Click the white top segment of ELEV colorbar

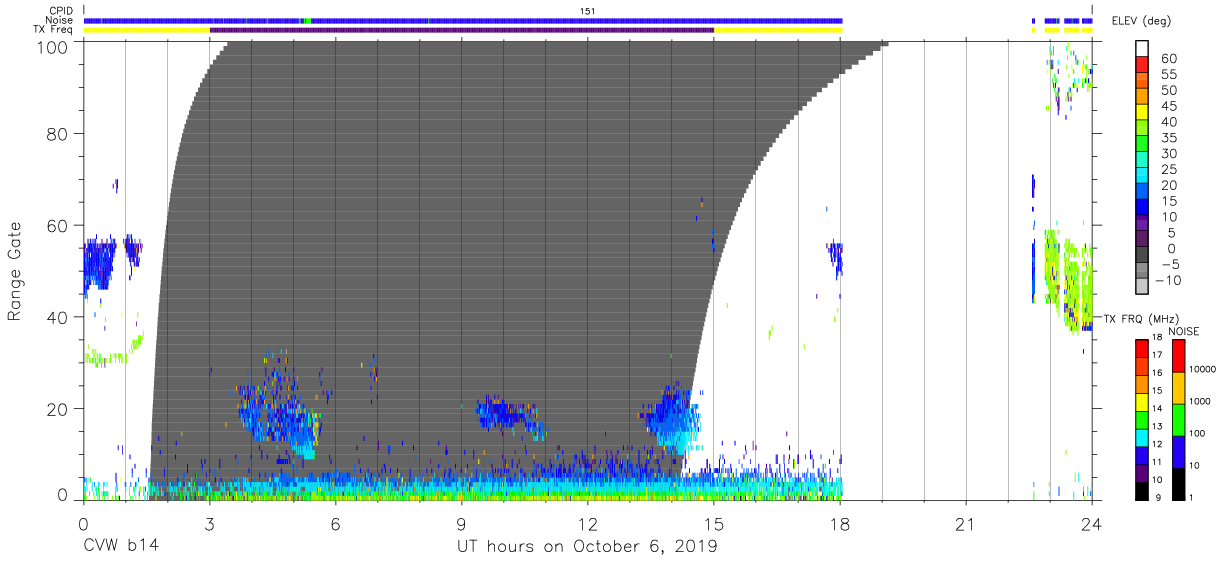pos(1143,49)
